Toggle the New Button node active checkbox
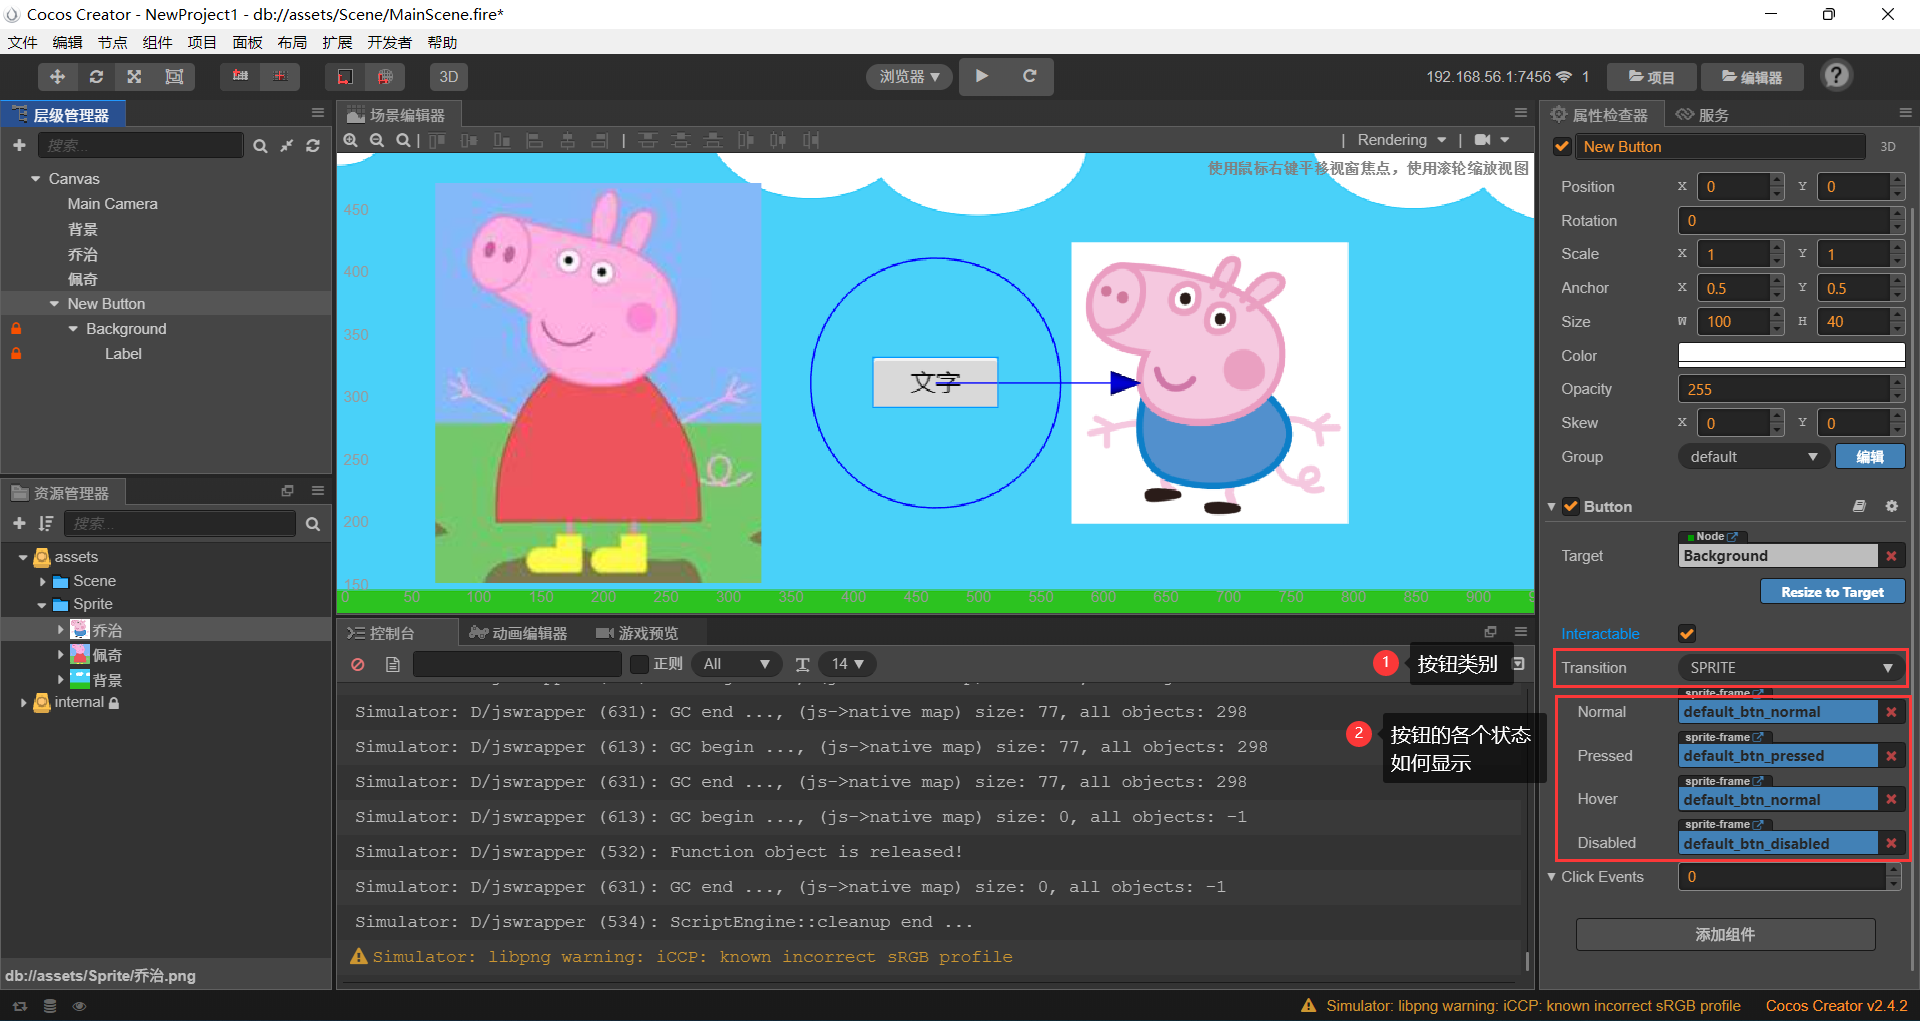1920x1021 pixels. tap(1562, 147)
